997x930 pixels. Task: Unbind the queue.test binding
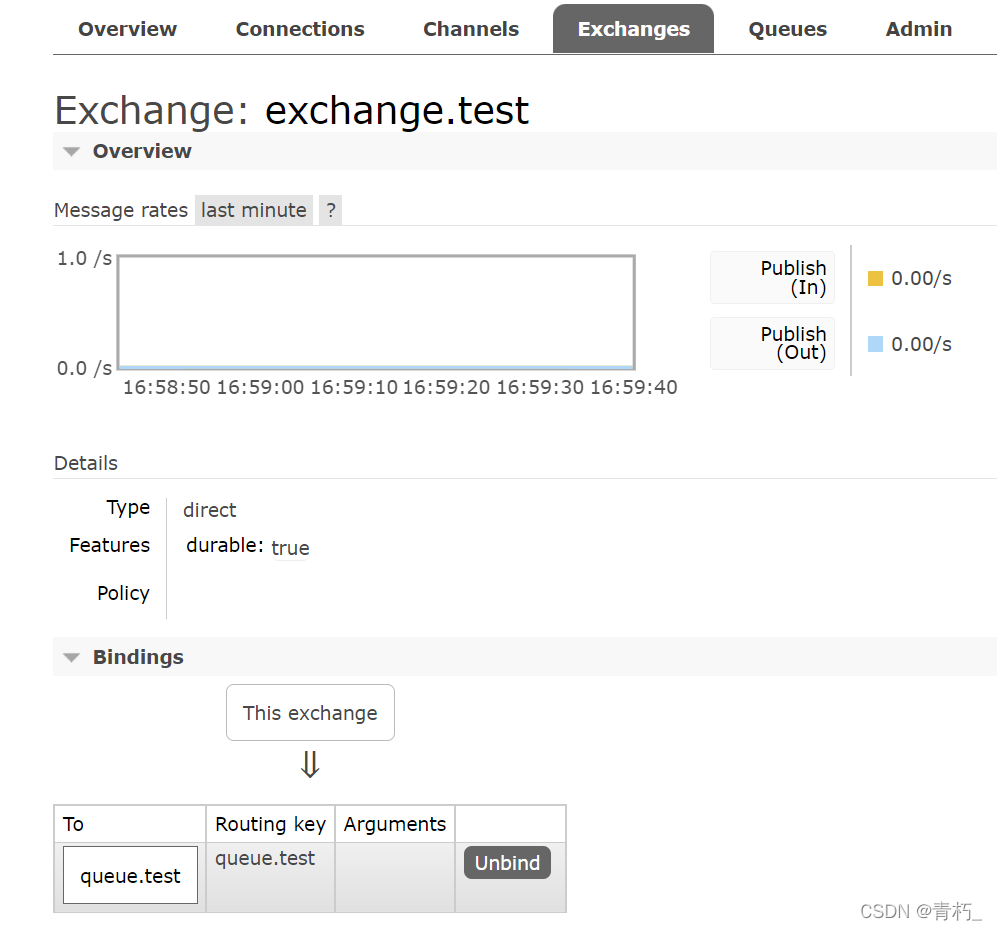coord(507,863)
